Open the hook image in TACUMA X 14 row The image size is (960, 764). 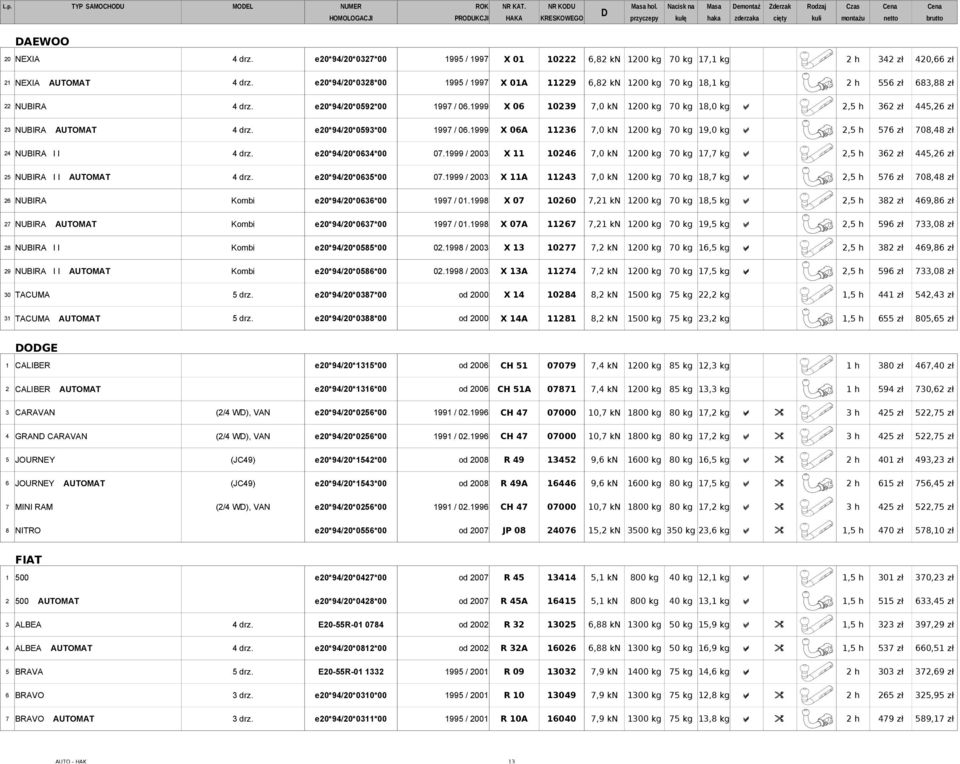[x=816, y=295]
